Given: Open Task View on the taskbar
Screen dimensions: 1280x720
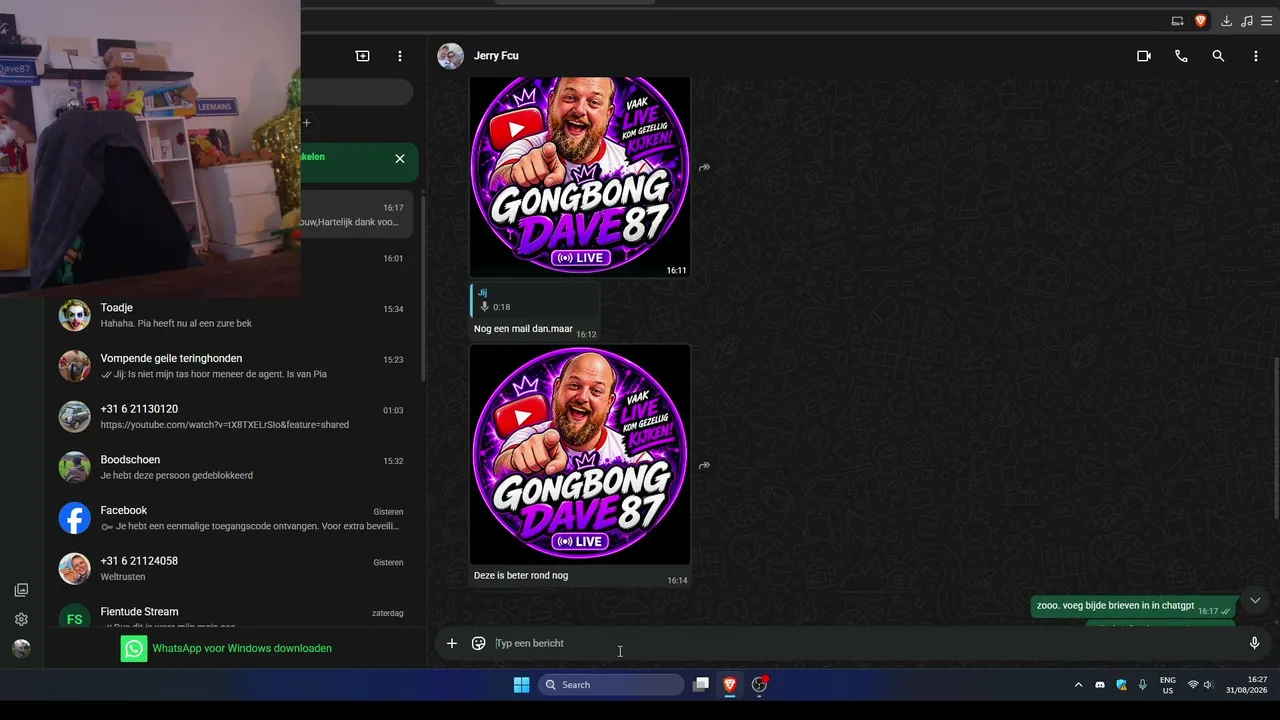Looking at the screenshot, I should pyautogui.click(x=702, y=685).
